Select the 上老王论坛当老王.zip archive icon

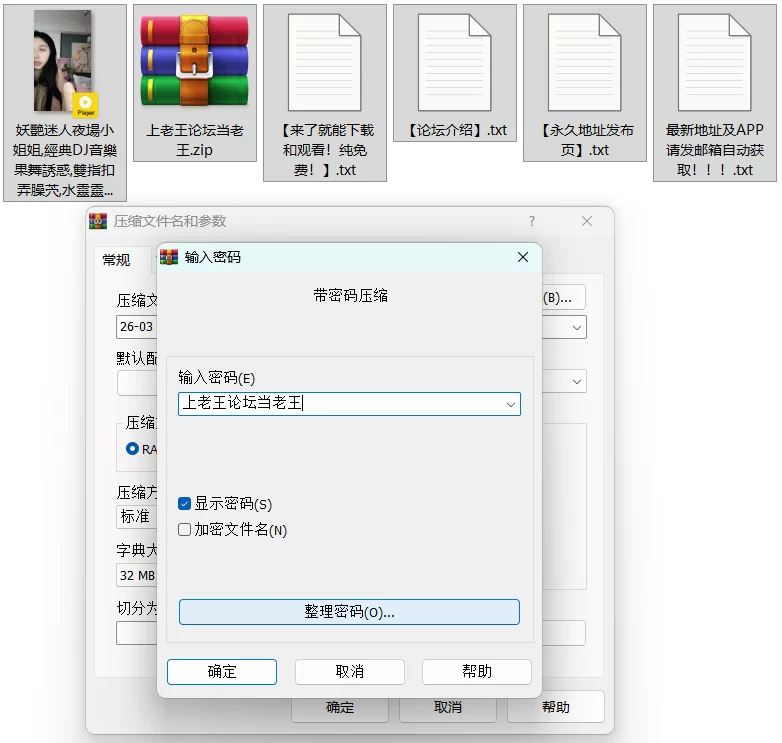pyautogui.click(x=195, y=60)
